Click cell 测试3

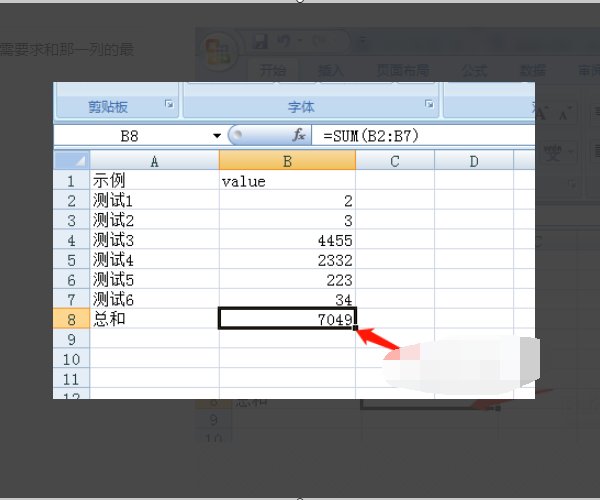[x=154, y=240]
